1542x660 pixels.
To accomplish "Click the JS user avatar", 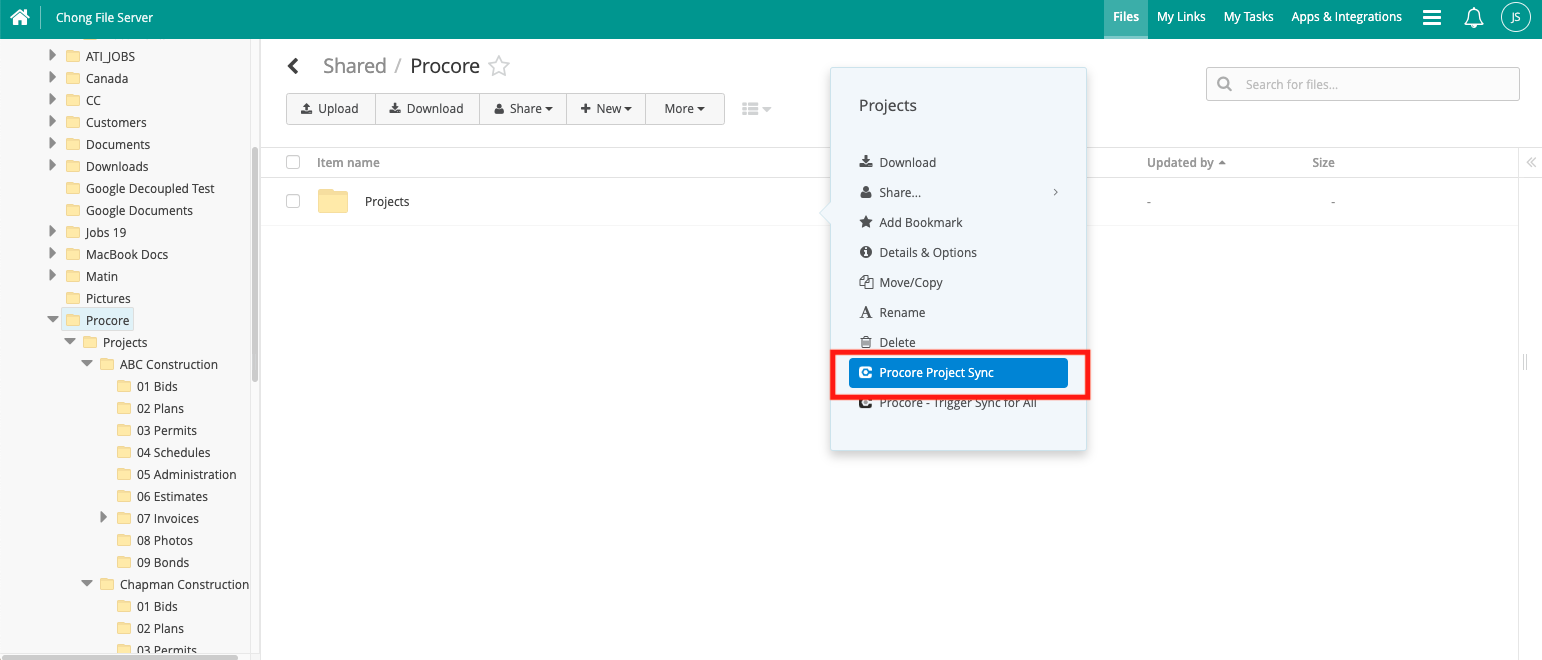I will [x=1515, y=16].
